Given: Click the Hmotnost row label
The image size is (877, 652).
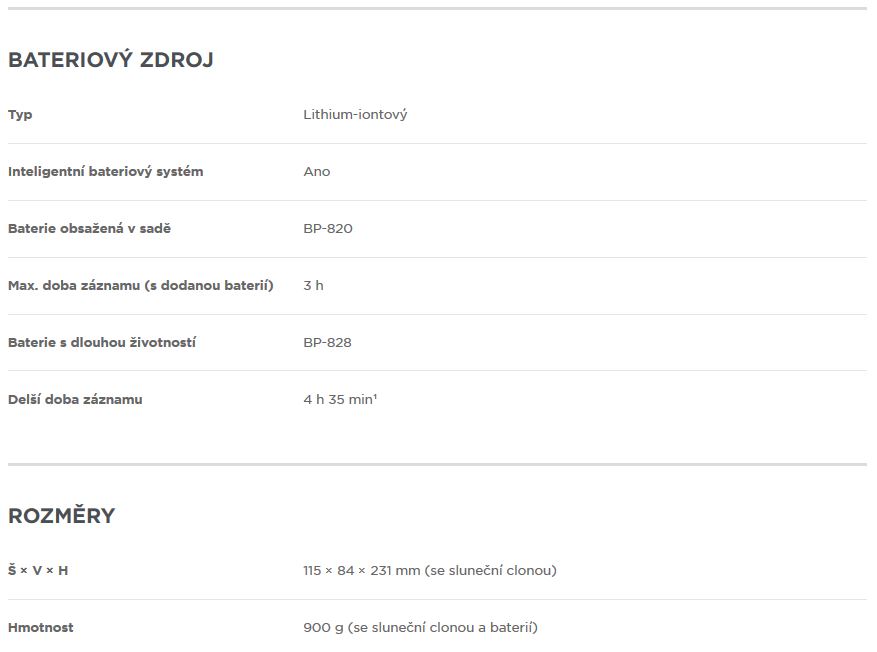Looking at the screenshot, I should tap(41, 628).
